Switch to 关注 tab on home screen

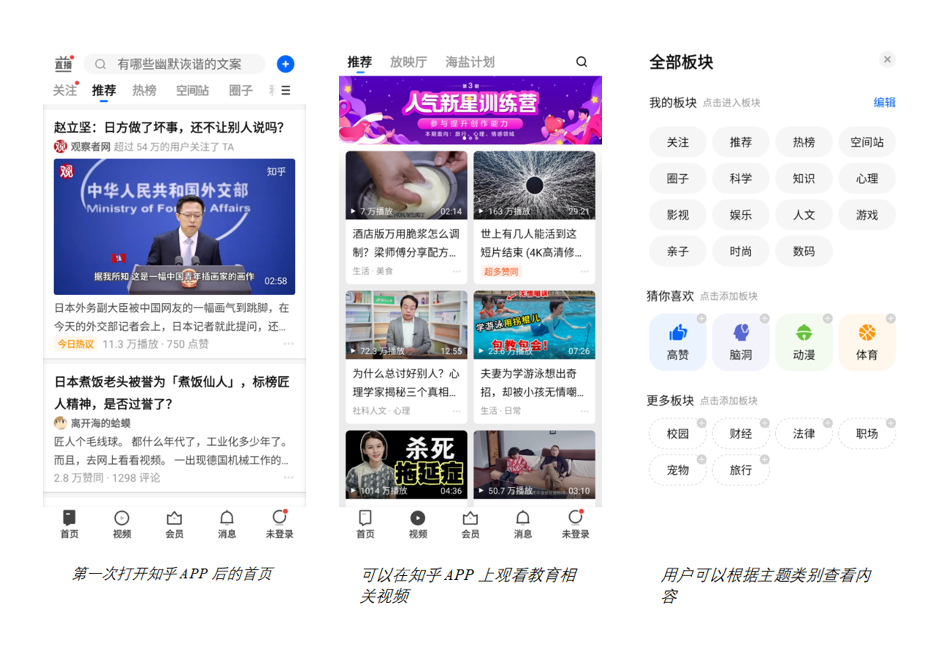pyautogui.click(x=65, y=91)
